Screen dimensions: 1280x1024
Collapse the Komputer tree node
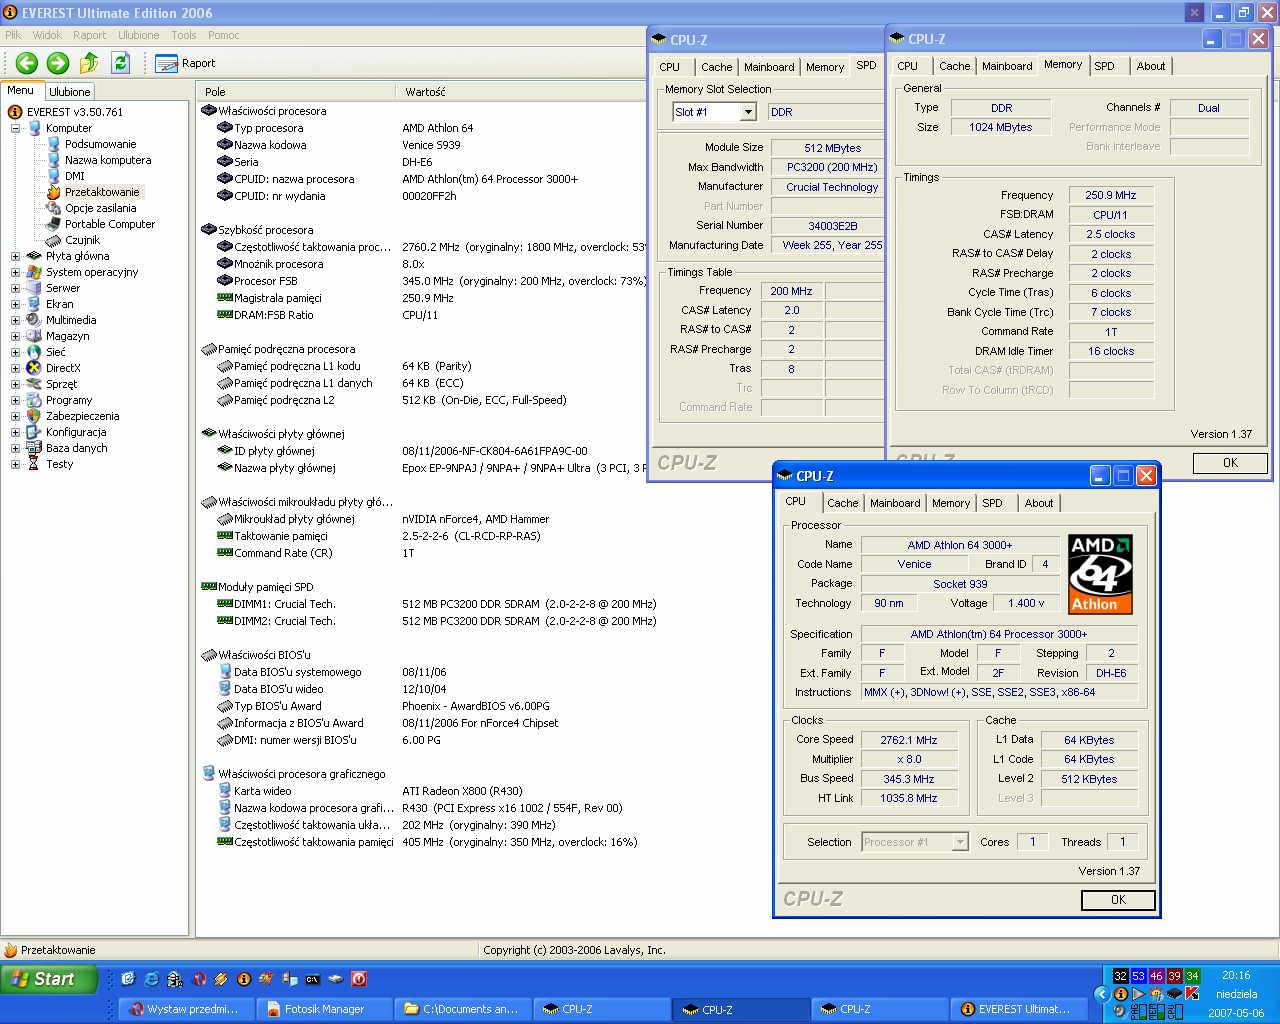(x=15, y=128)
